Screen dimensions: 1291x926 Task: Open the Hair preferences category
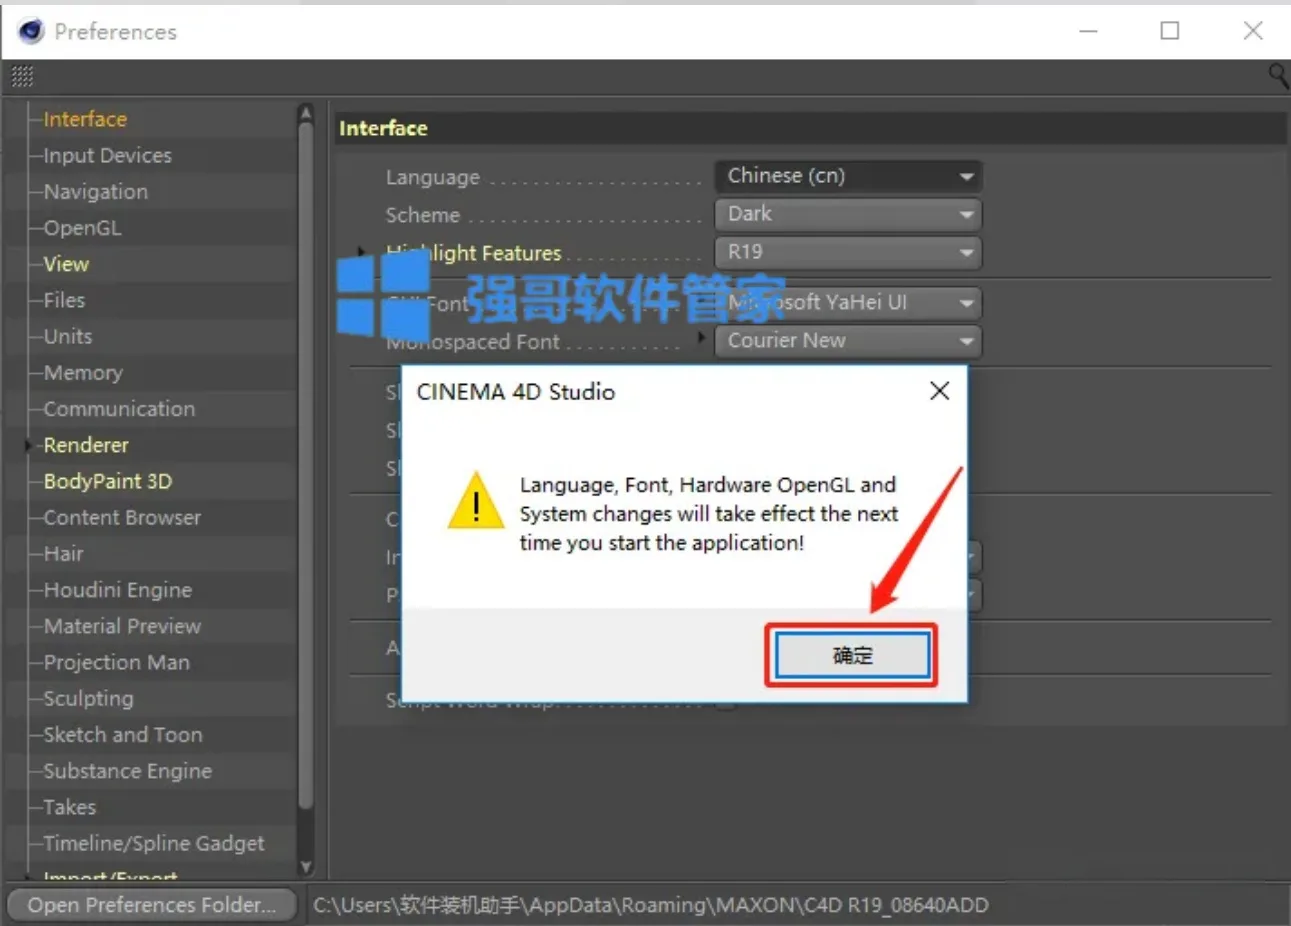63,553
